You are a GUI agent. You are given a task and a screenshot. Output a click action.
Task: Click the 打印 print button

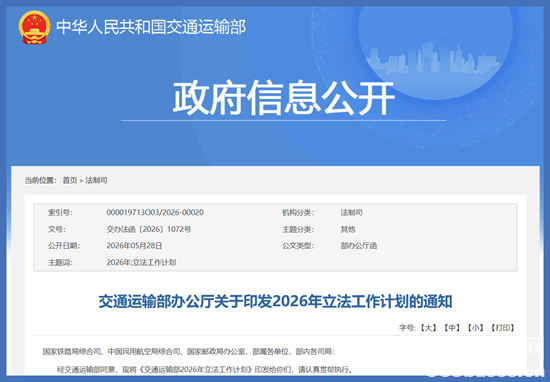pyautogui.click(x=503, y=328)
